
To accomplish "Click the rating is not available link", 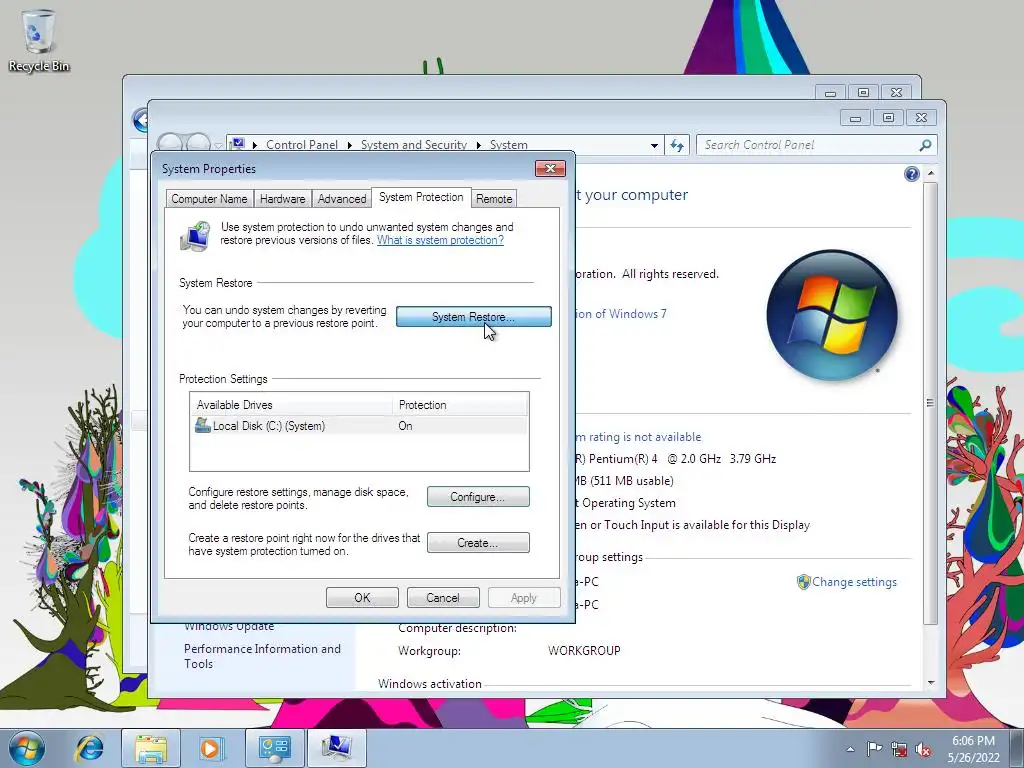I will 639,437.
